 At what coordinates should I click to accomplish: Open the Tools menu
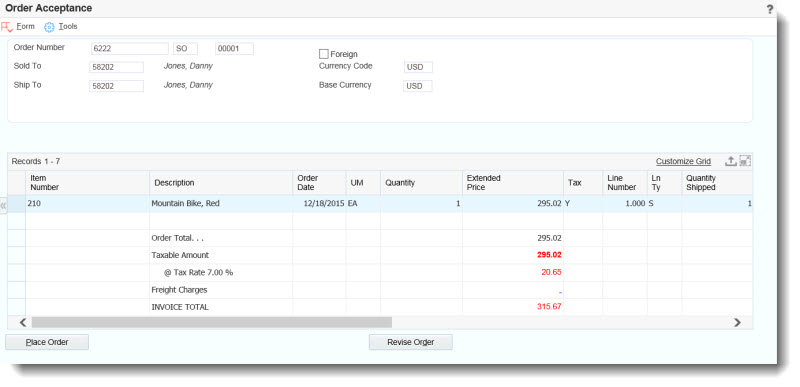[x=68, y=27]
